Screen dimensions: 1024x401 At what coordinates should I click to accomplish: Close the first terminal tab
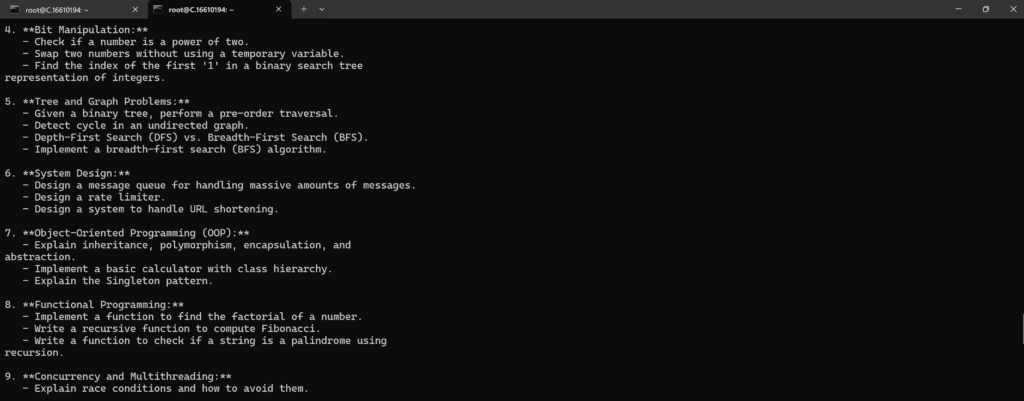pyautogui.click(x=135, y=9)
